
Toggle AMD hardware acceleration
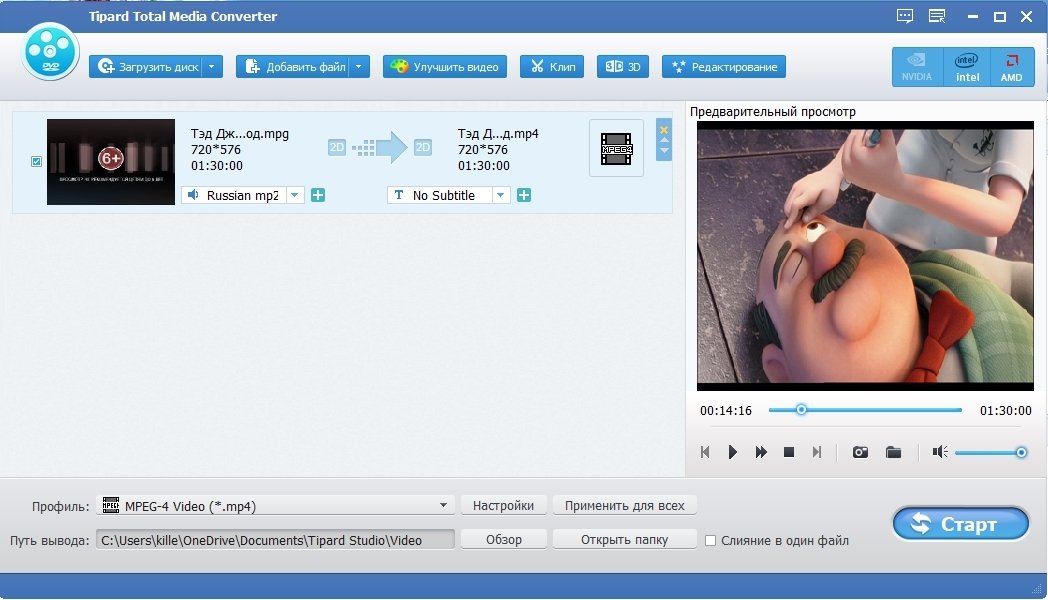[1011, 67]
